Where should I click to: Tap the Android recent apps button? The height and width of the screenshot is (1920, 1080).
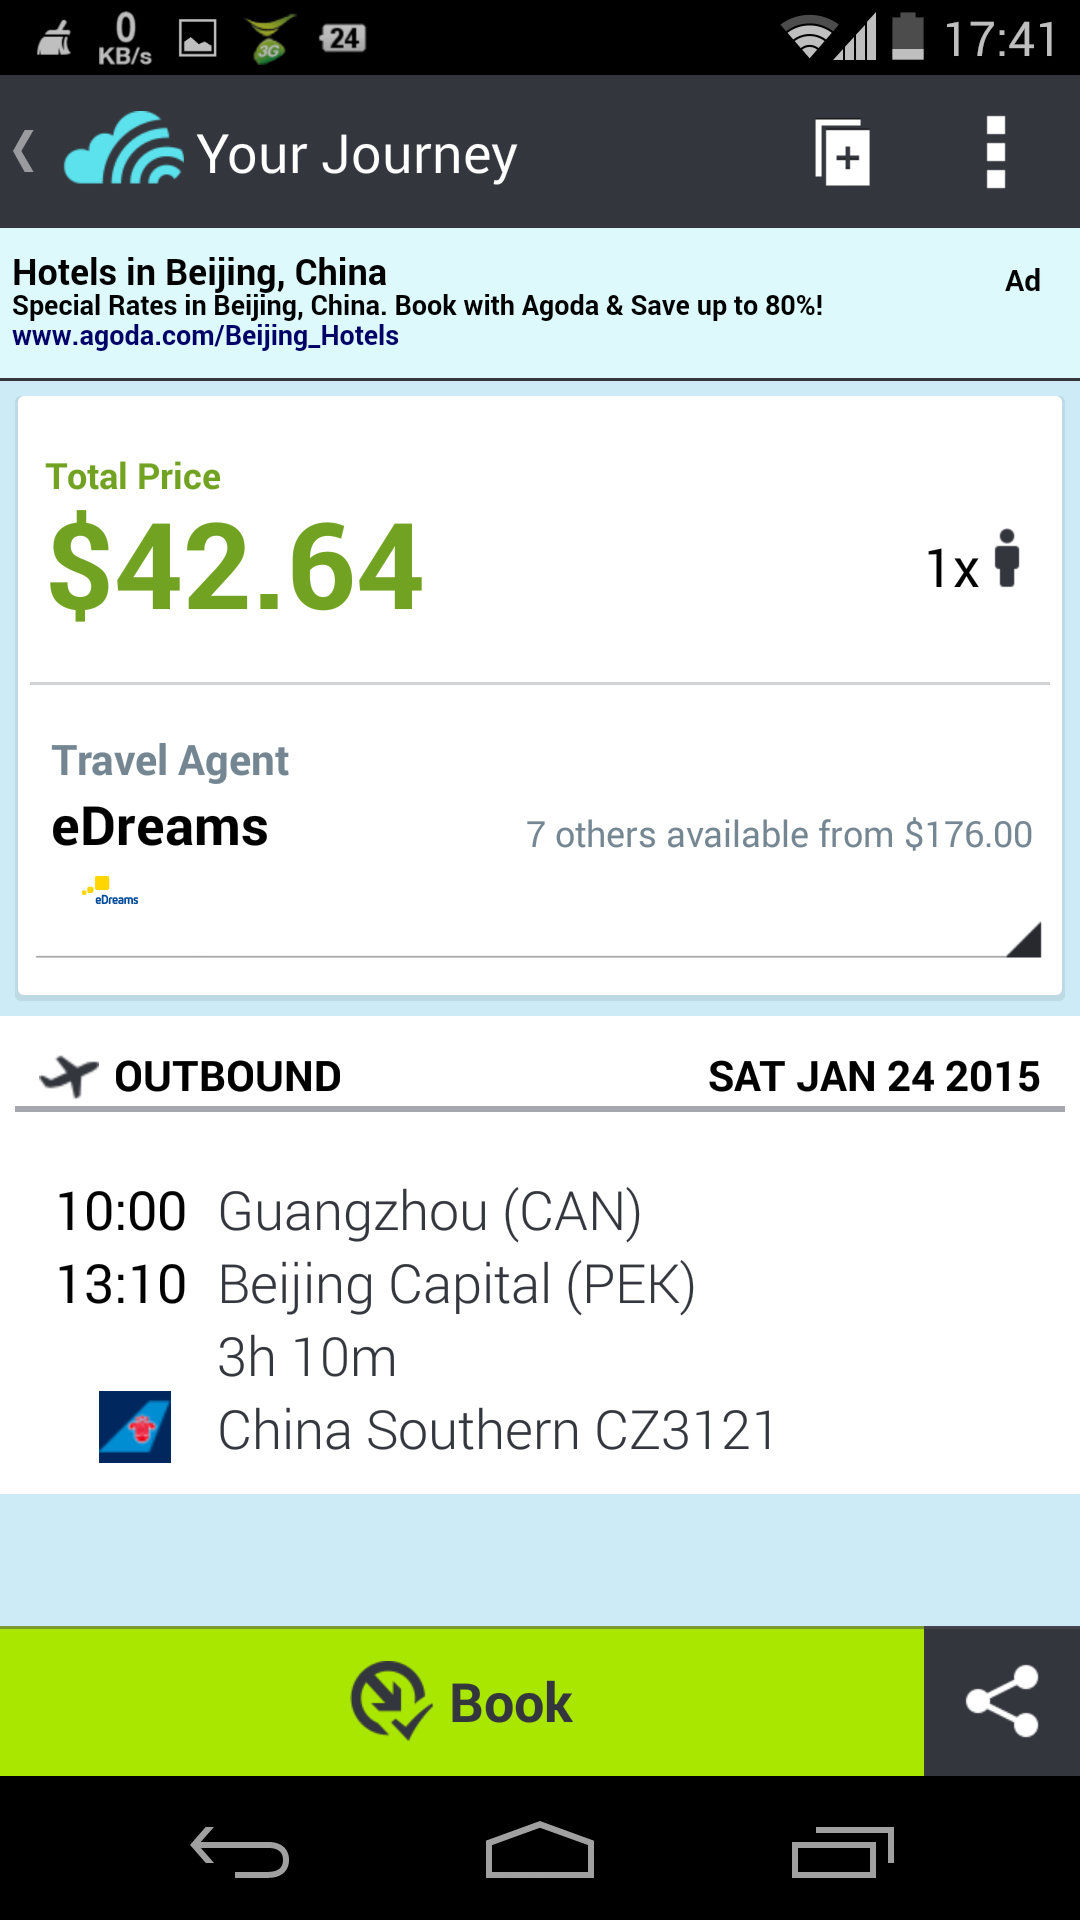click(842, 1852)
